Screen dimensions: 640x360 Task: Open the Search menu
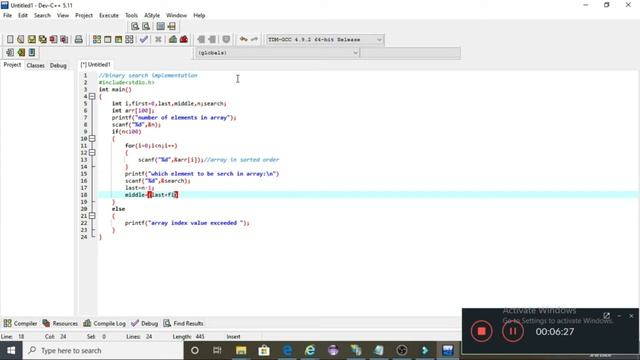pyautogui.click(x=42, y=15)
